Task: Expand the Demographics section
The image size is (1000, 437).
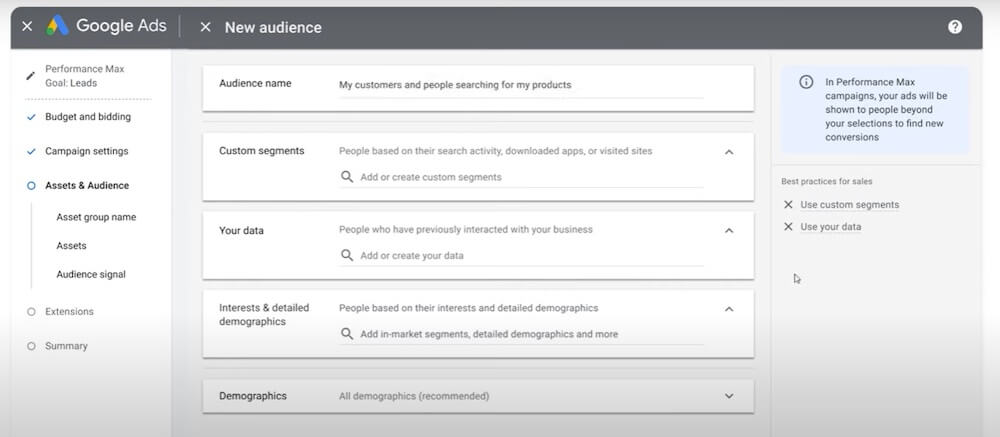Action: [x=730, y=396]
